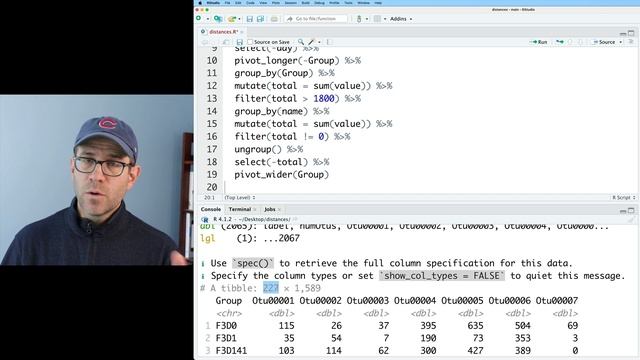Viewport: 640px width, 360px height.
Task: Open the Help menu in the menu bar
Action: (x=378, y=3)
